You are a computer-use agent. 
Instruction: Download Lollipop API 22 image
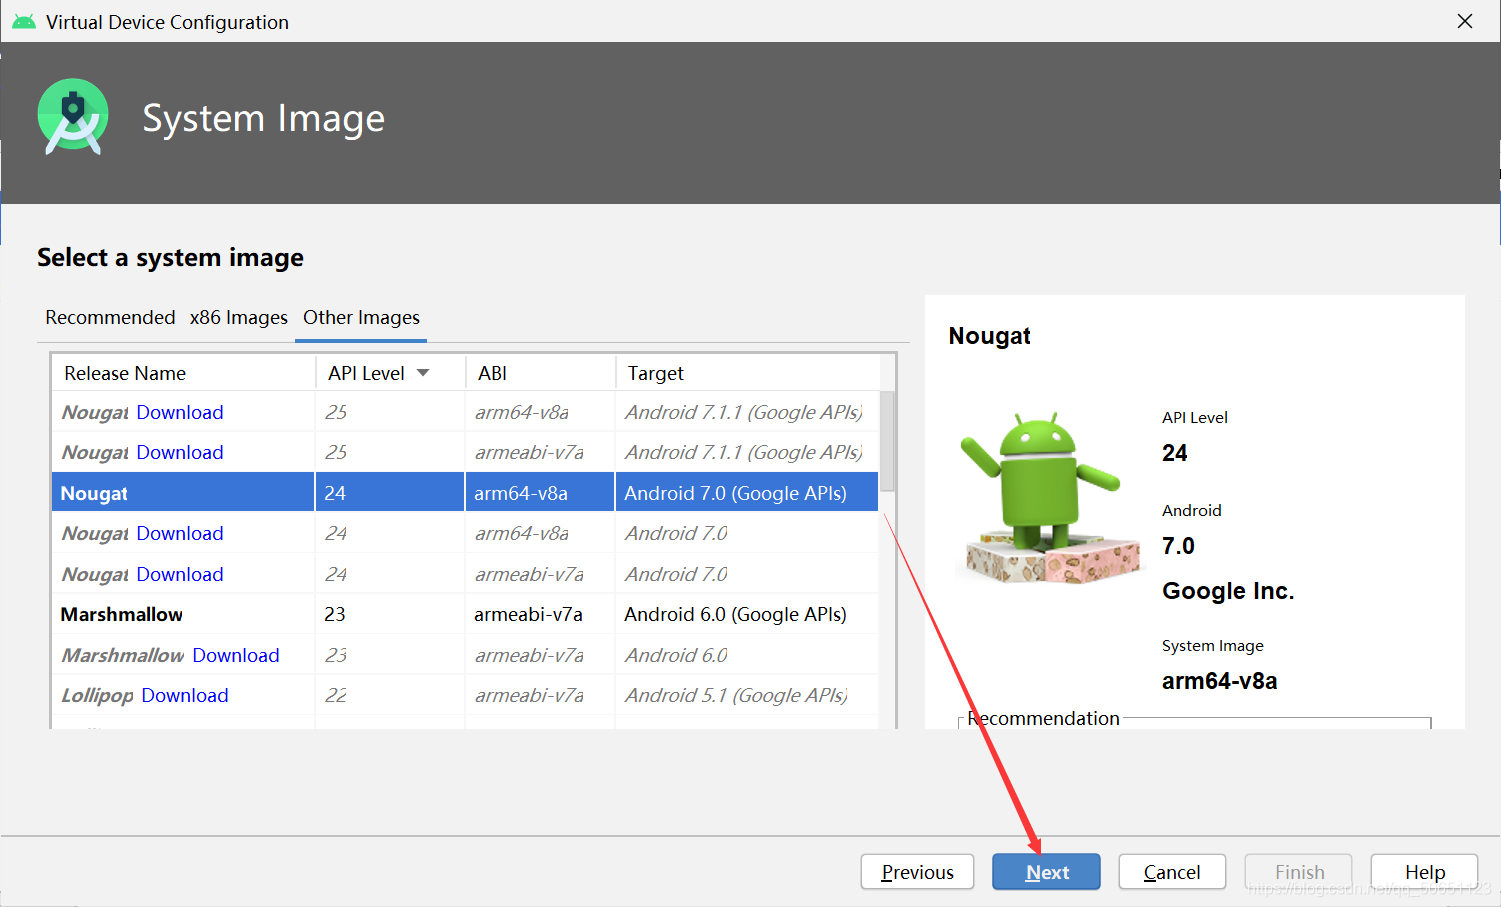coord(185,695)
